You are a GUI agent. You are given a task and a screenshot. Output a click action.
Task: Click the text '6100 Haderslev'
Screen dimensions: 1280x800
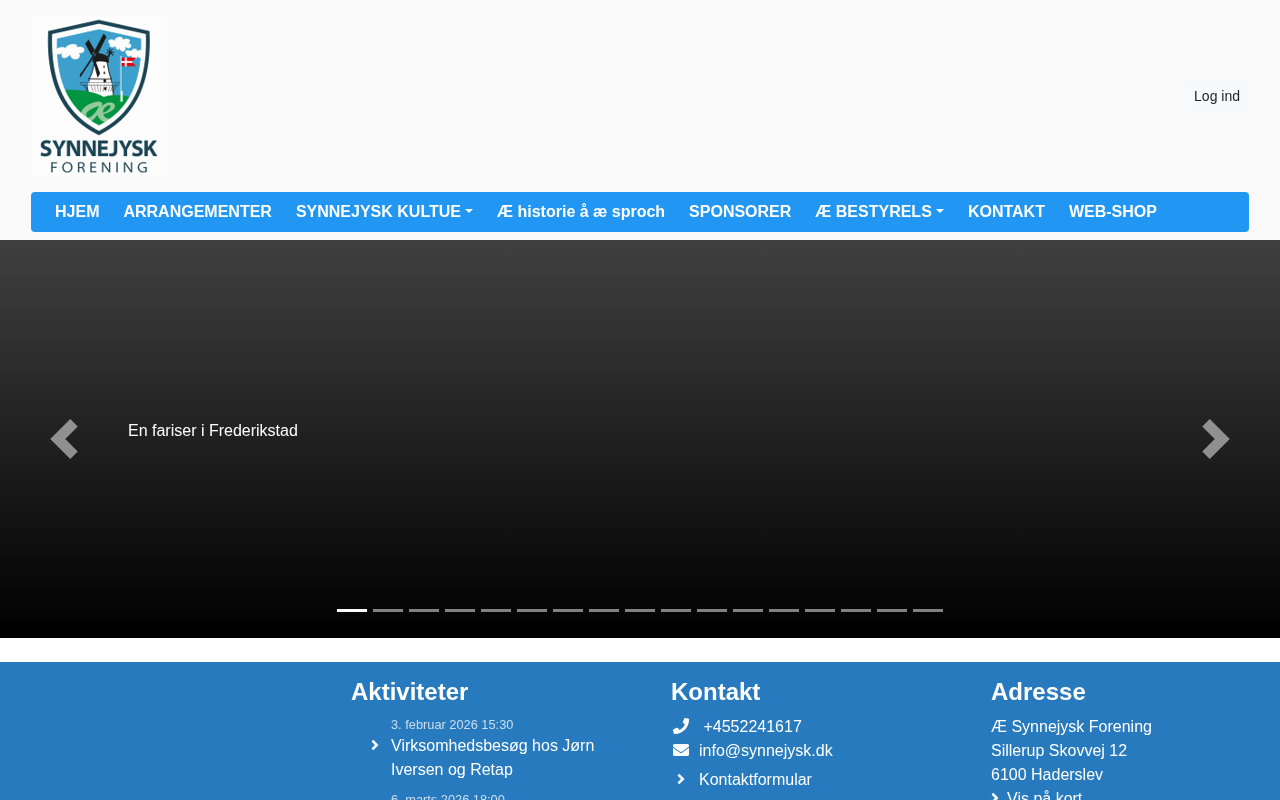pos(1047,775)
